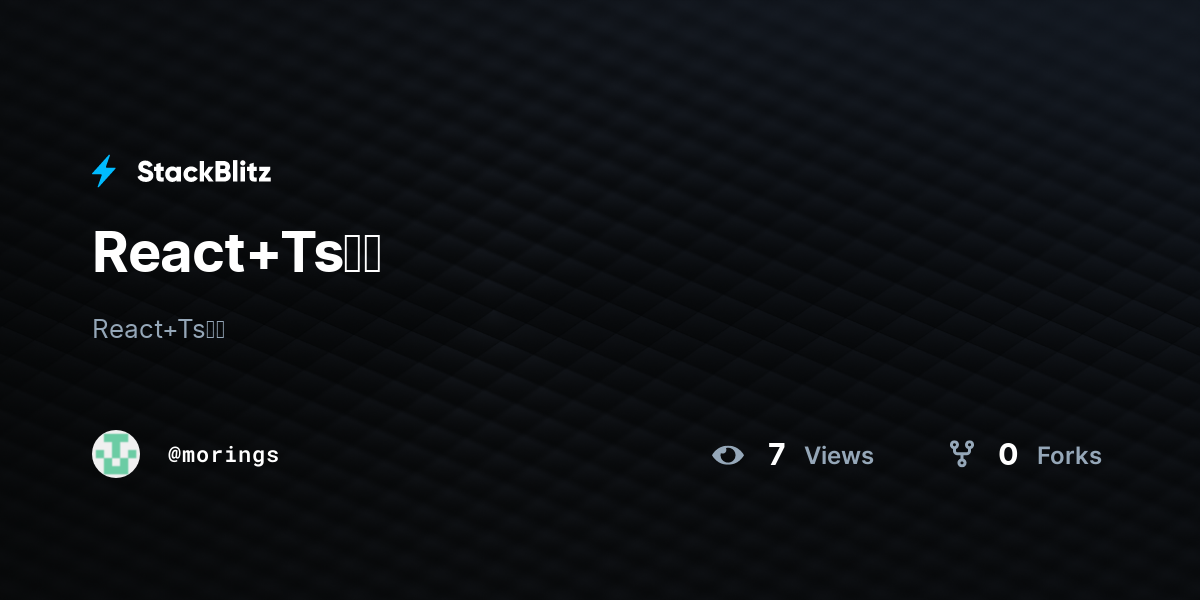Click the @ symbol before morings

click(174, 455)
